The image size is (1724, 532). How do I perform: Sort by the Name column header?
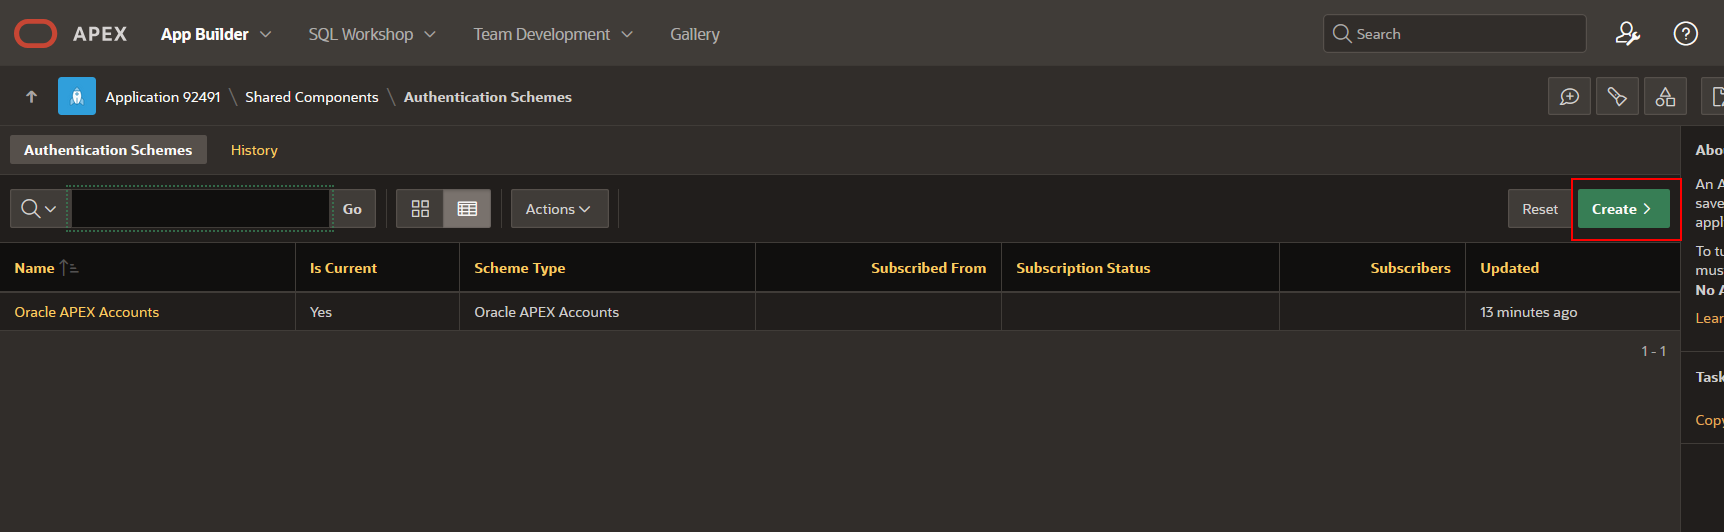(34, 268)
